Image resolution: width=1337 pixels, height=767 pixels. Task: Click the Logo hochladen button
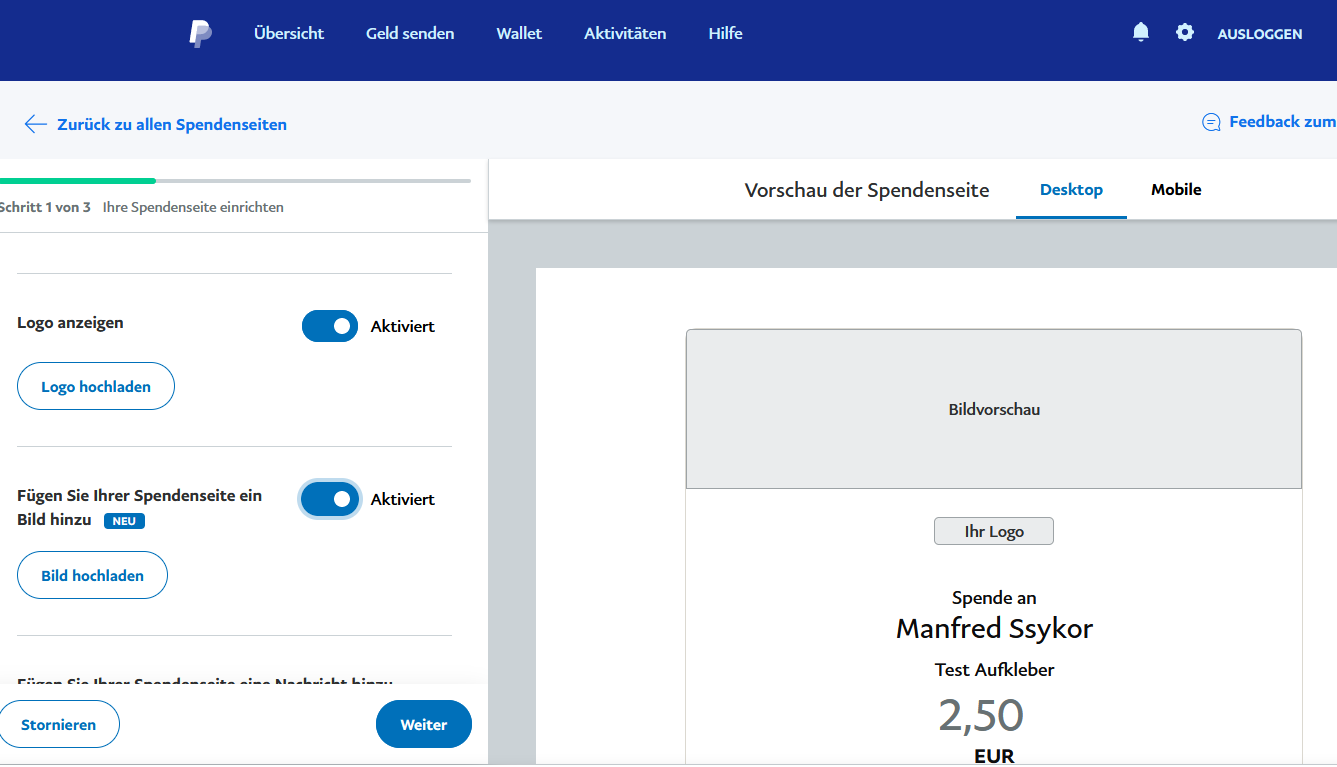pos(96,387)
